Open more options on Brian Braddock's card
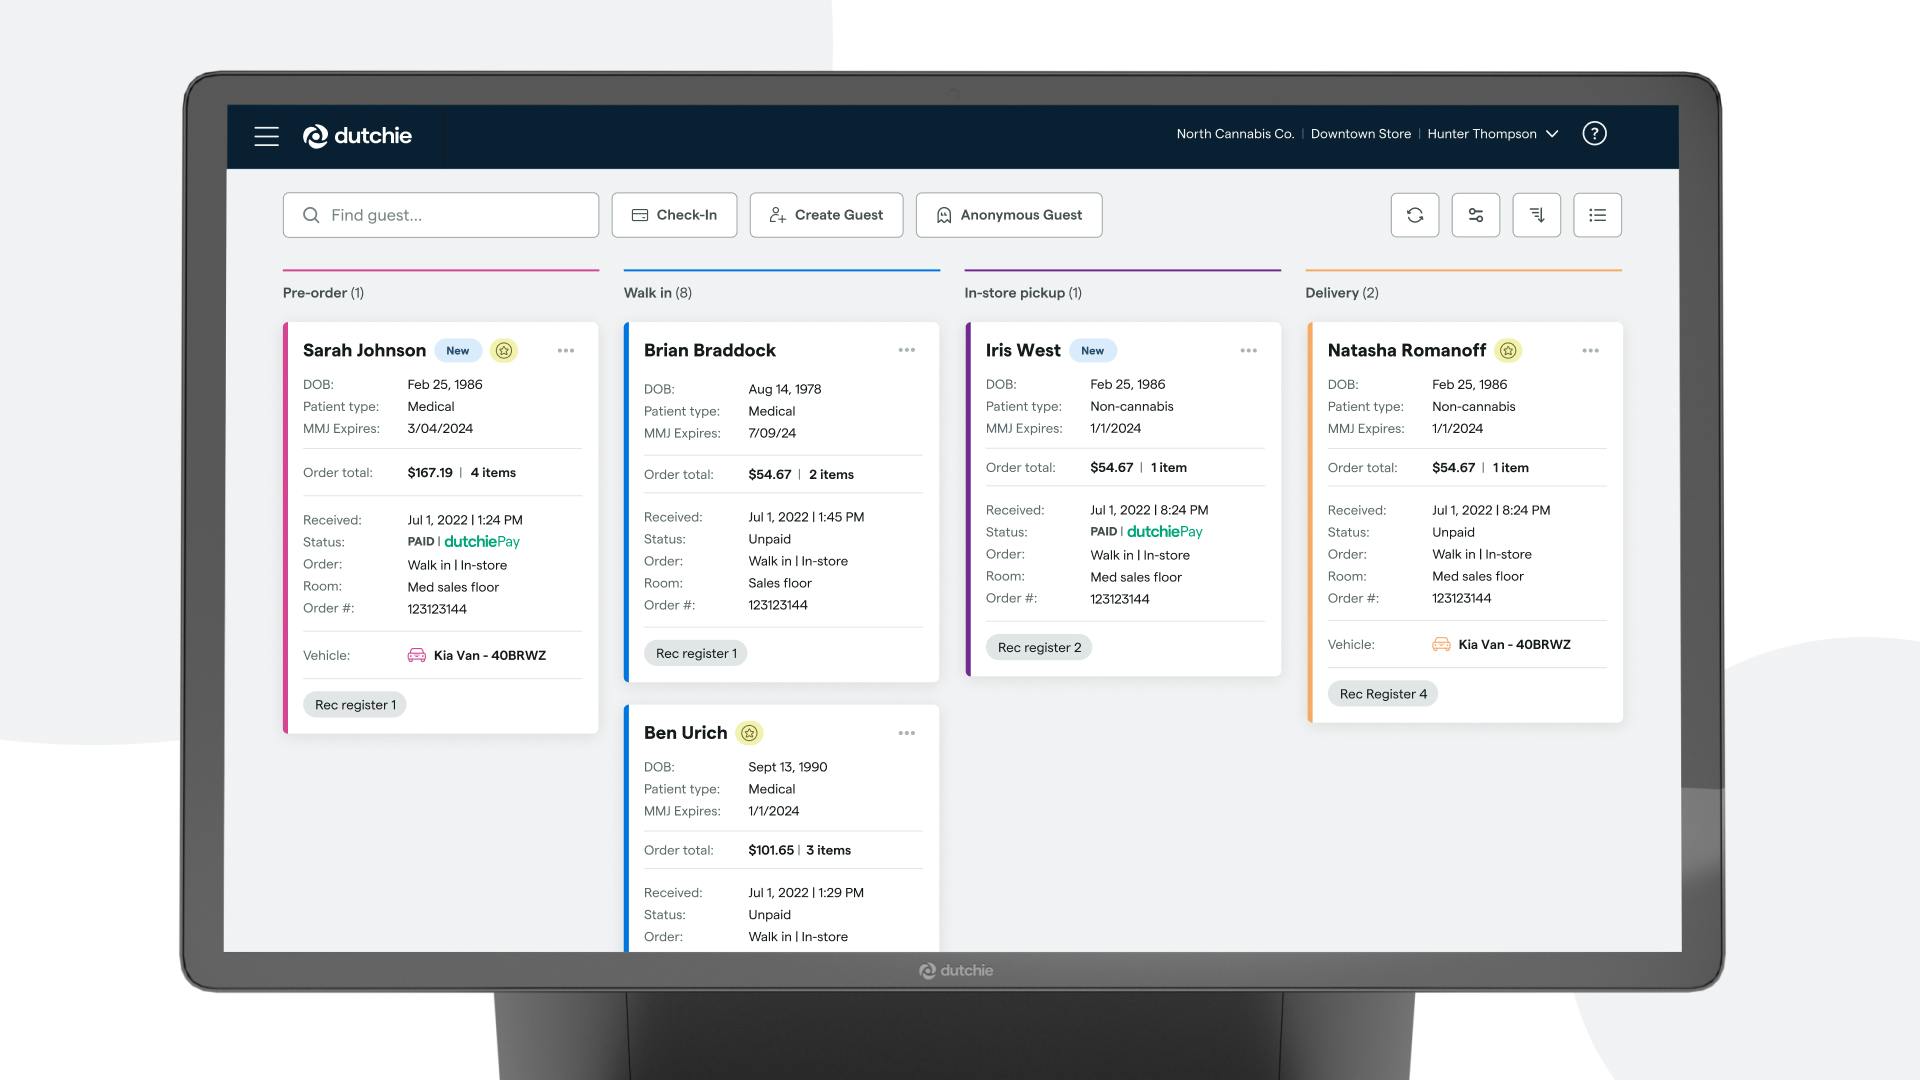 click(x=907, y=350)
